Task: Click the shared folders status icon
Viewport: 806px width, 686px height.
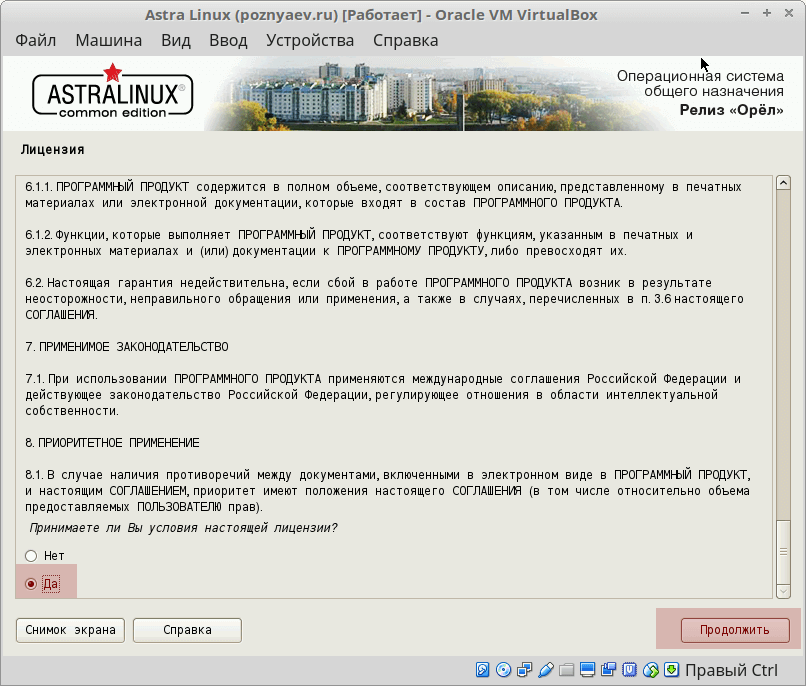Action: [x=566, y=670]
